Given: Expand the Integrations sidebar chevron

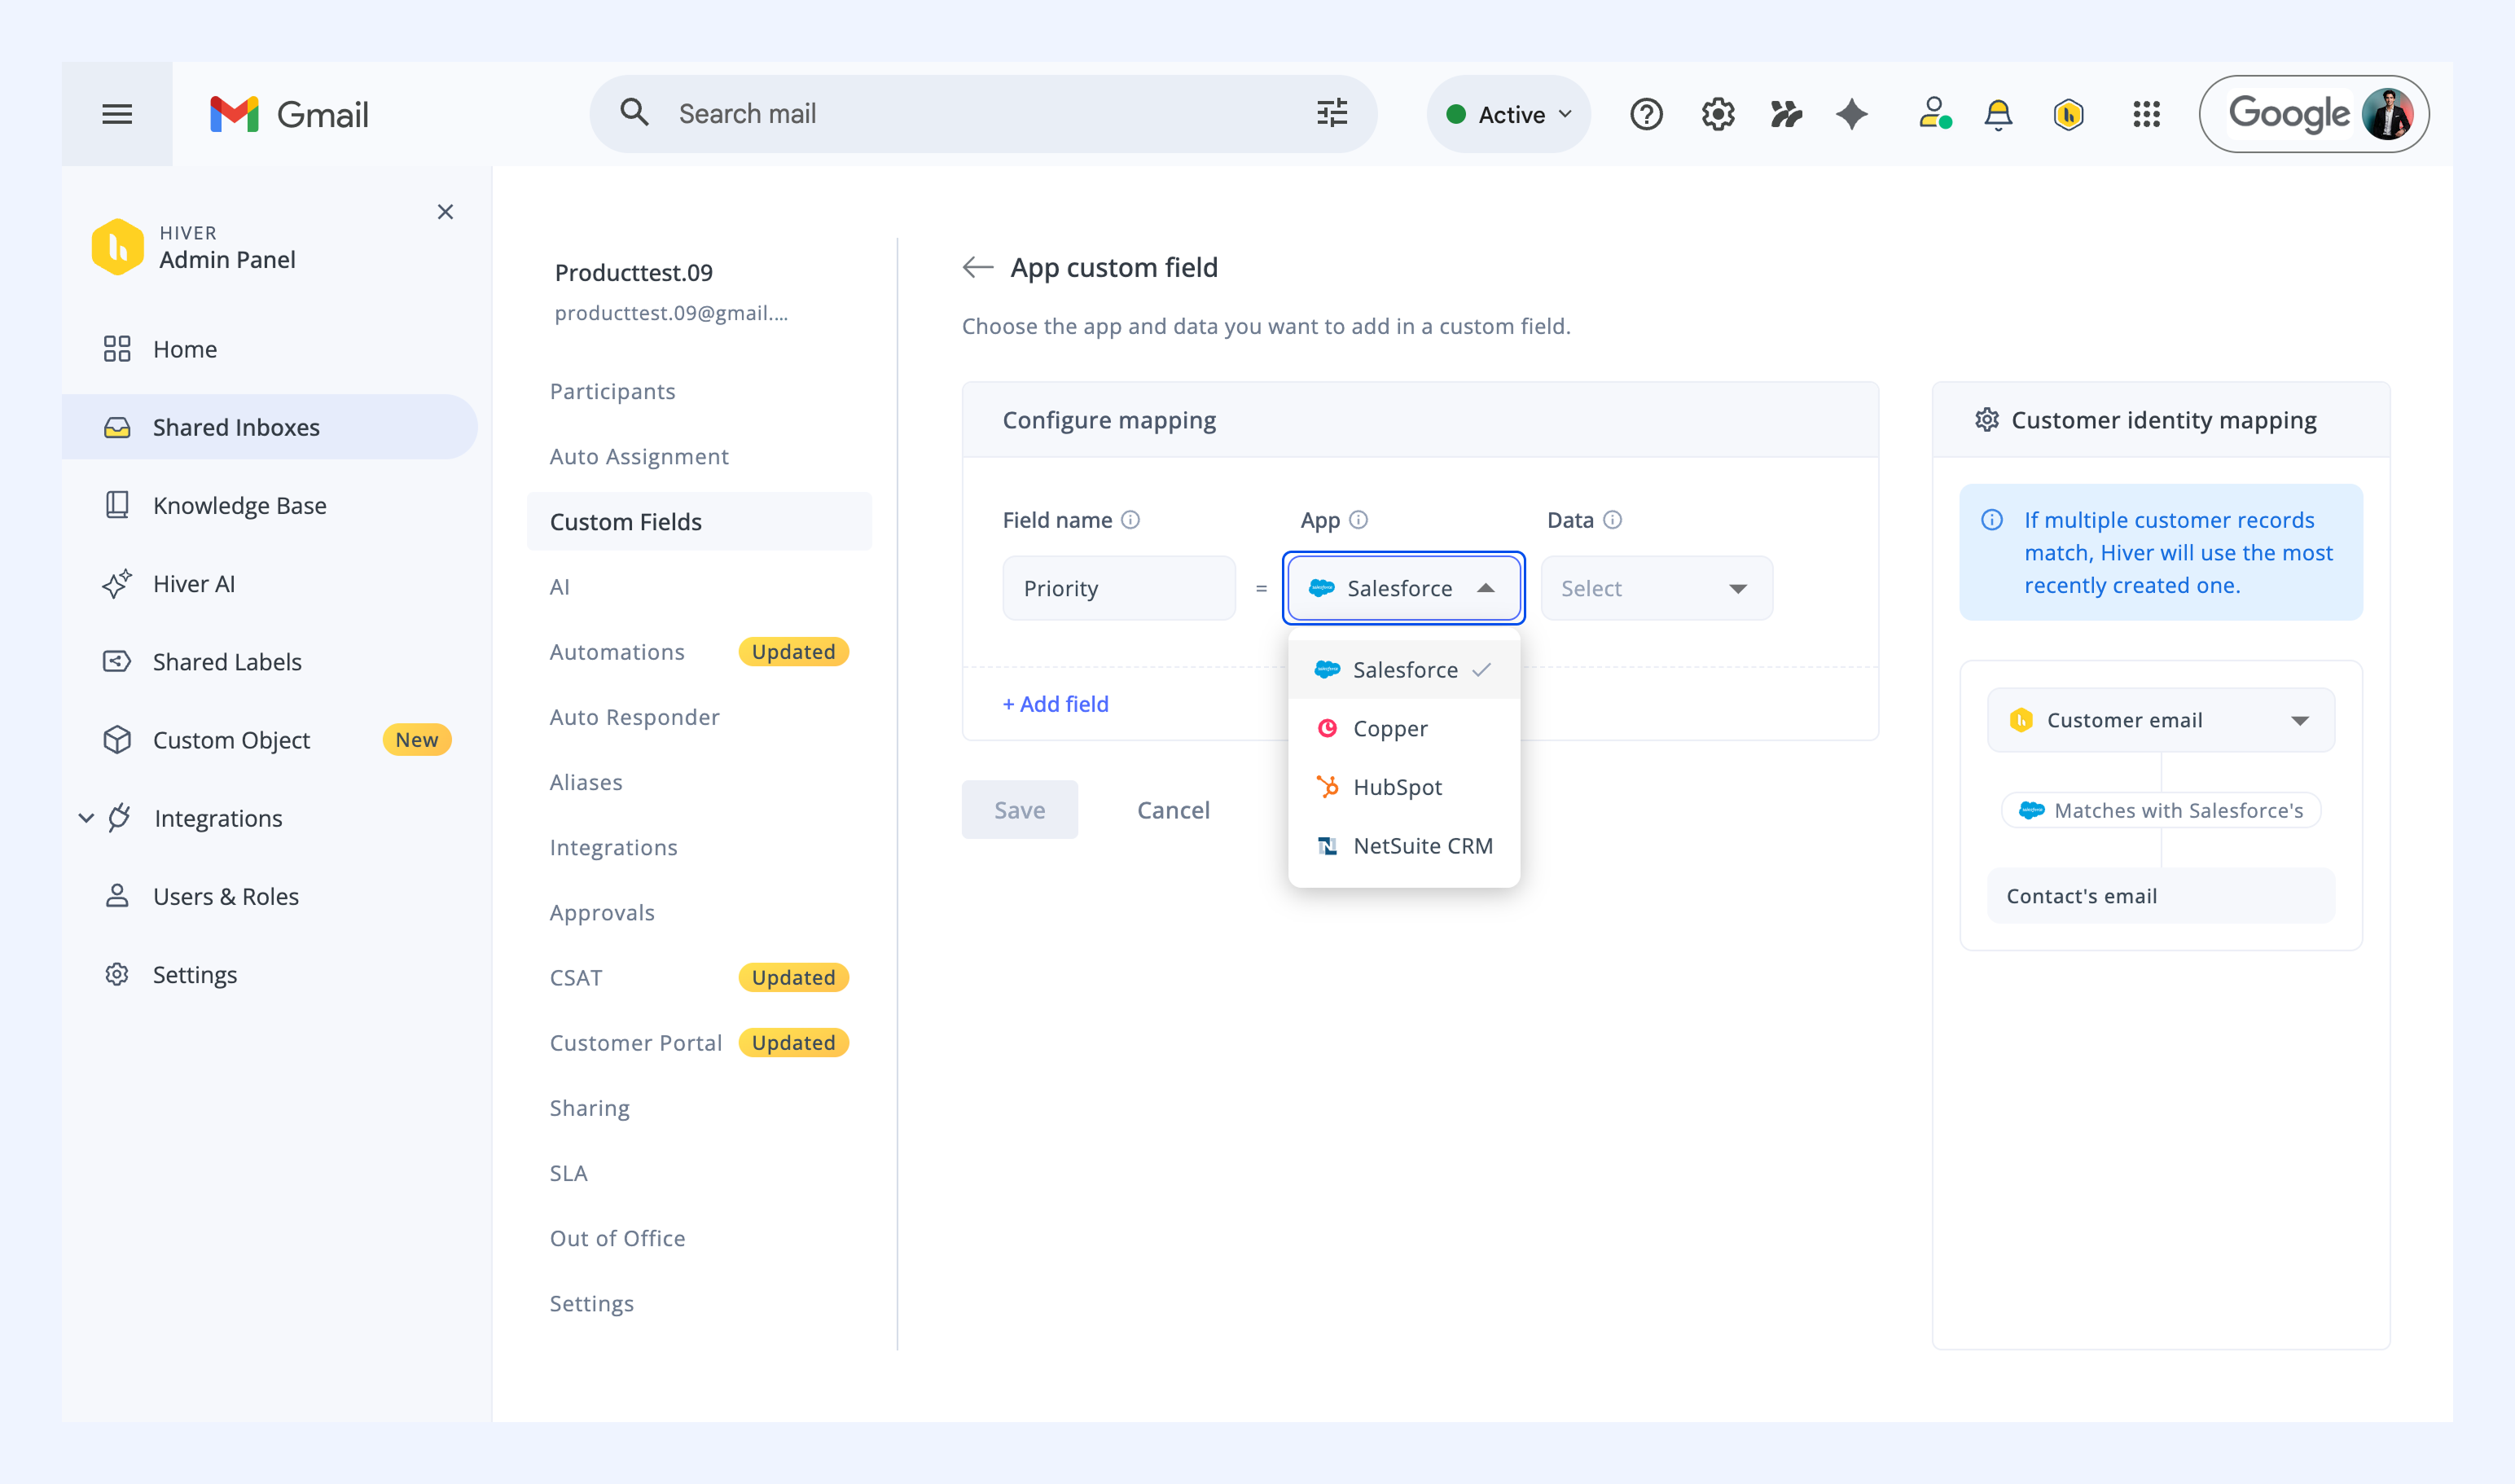Looking at the screenshot, I should pos(87,818).
